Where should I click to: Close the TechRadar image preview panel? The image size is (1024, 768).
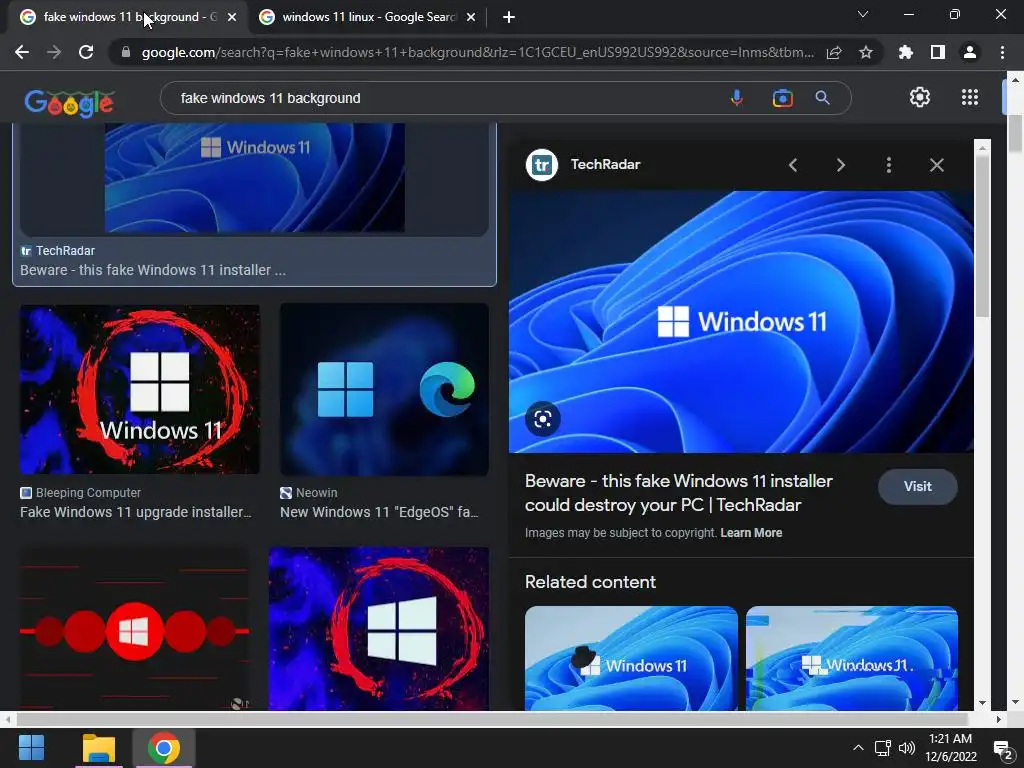pos(936,165)
